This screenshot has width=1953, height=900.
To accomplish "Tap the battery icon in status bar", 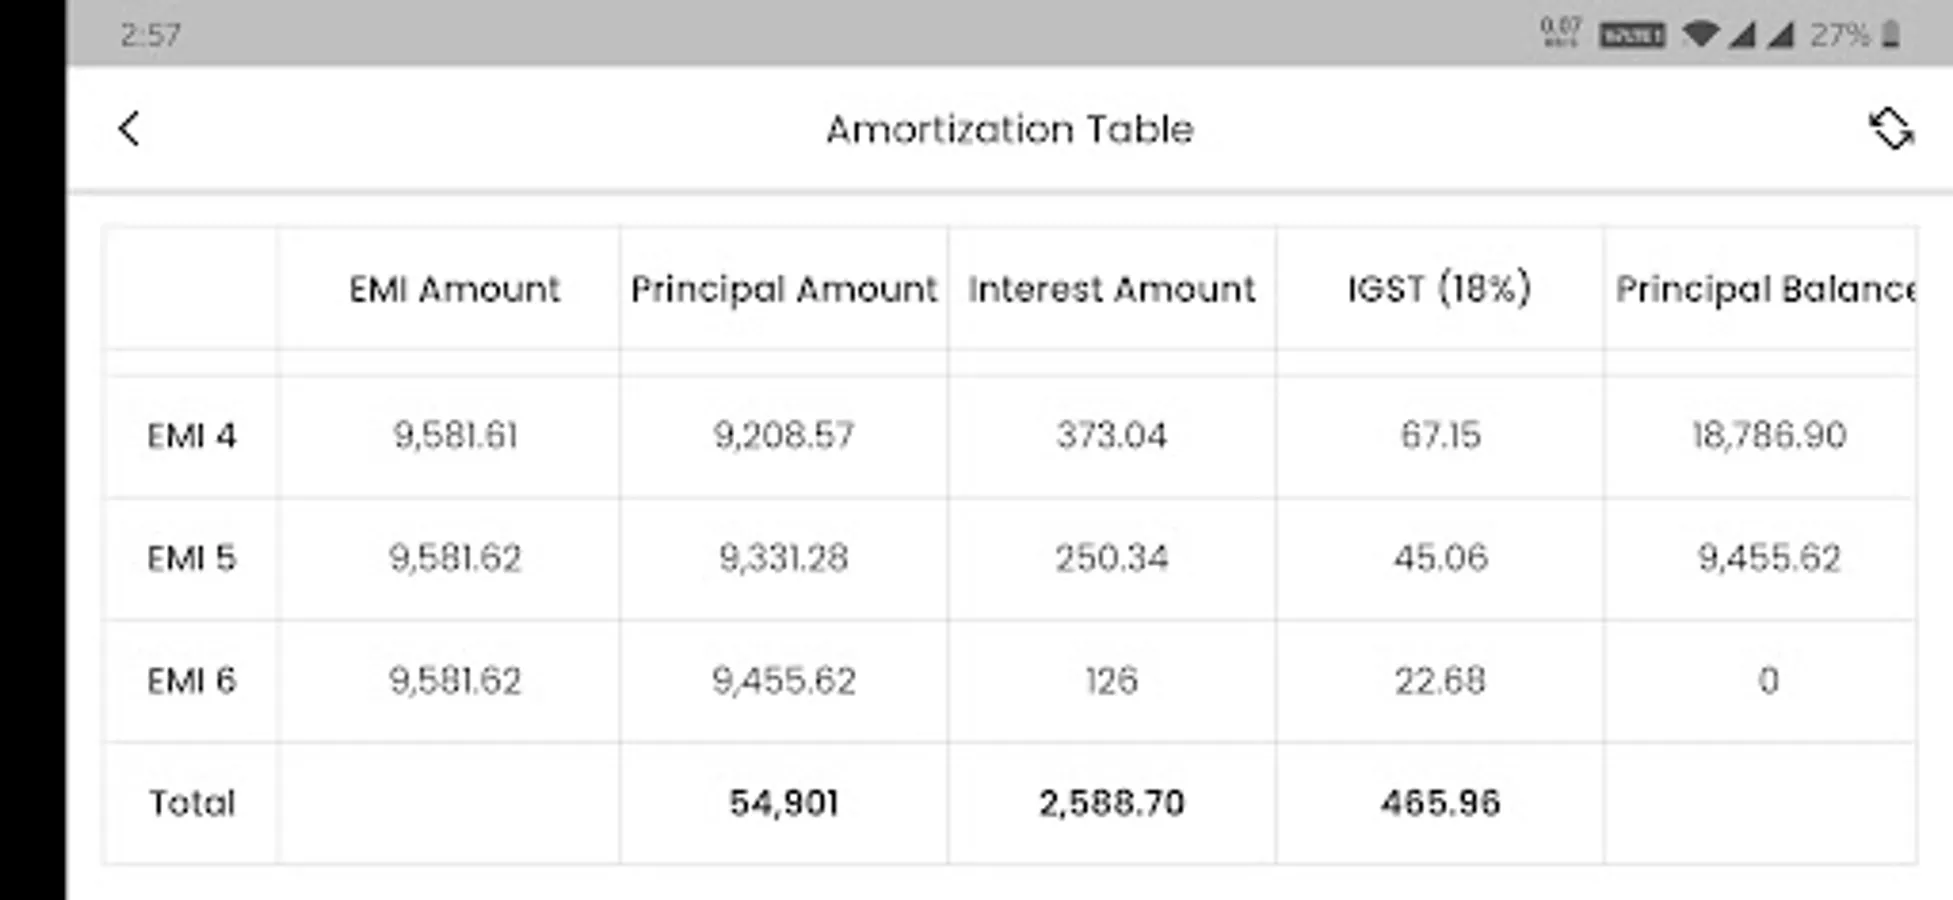I will pyautogui.click(x=1890, y=35).
